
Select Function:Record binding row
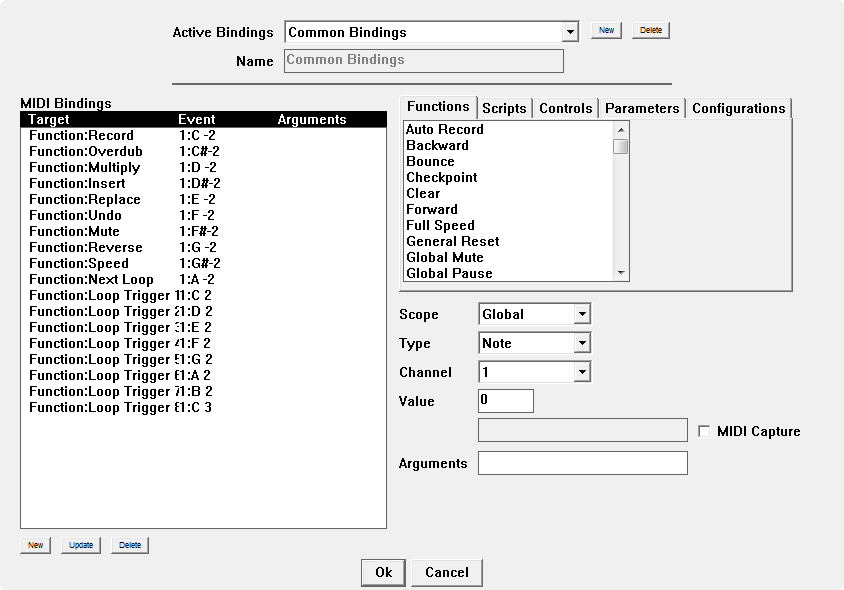coord(203,135)
